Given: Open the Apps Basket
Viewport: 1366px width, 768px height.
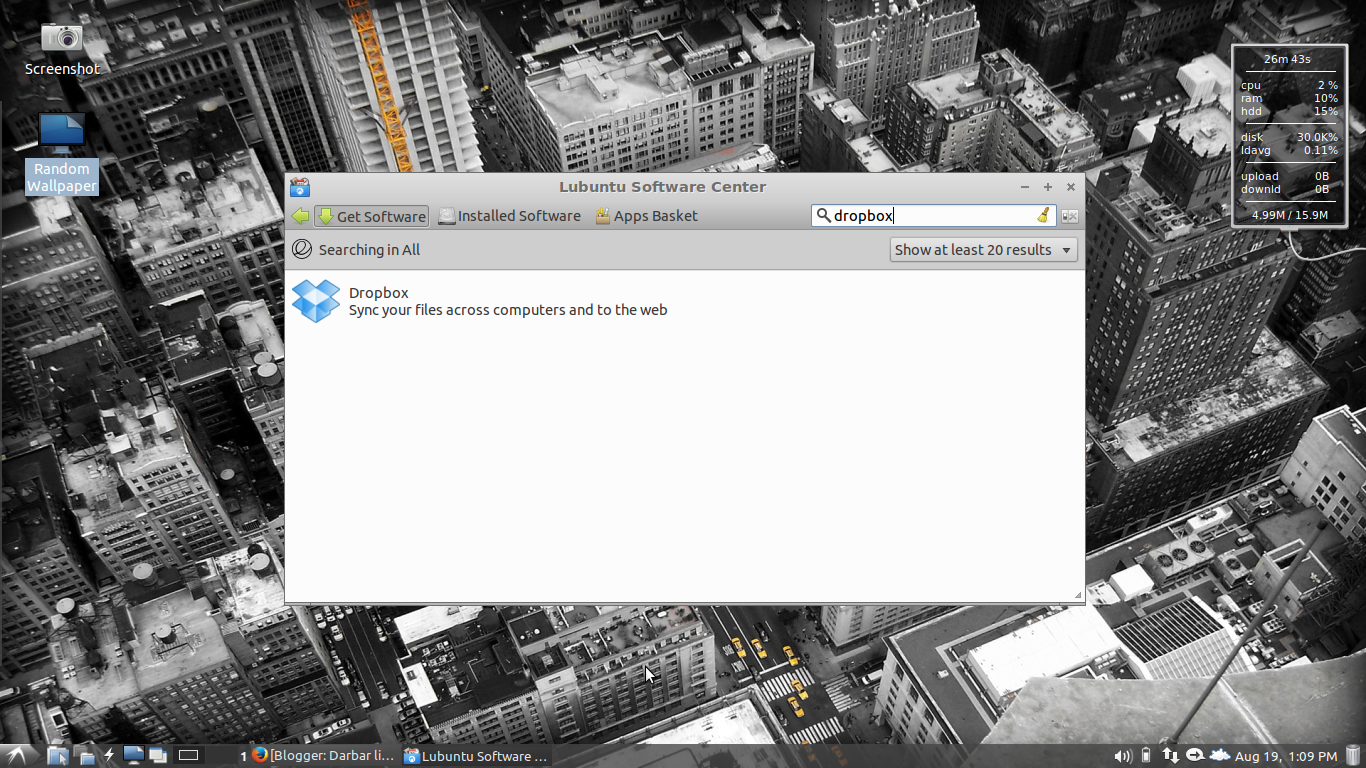Looking at the screenshot, I should (x=645, y=216).
